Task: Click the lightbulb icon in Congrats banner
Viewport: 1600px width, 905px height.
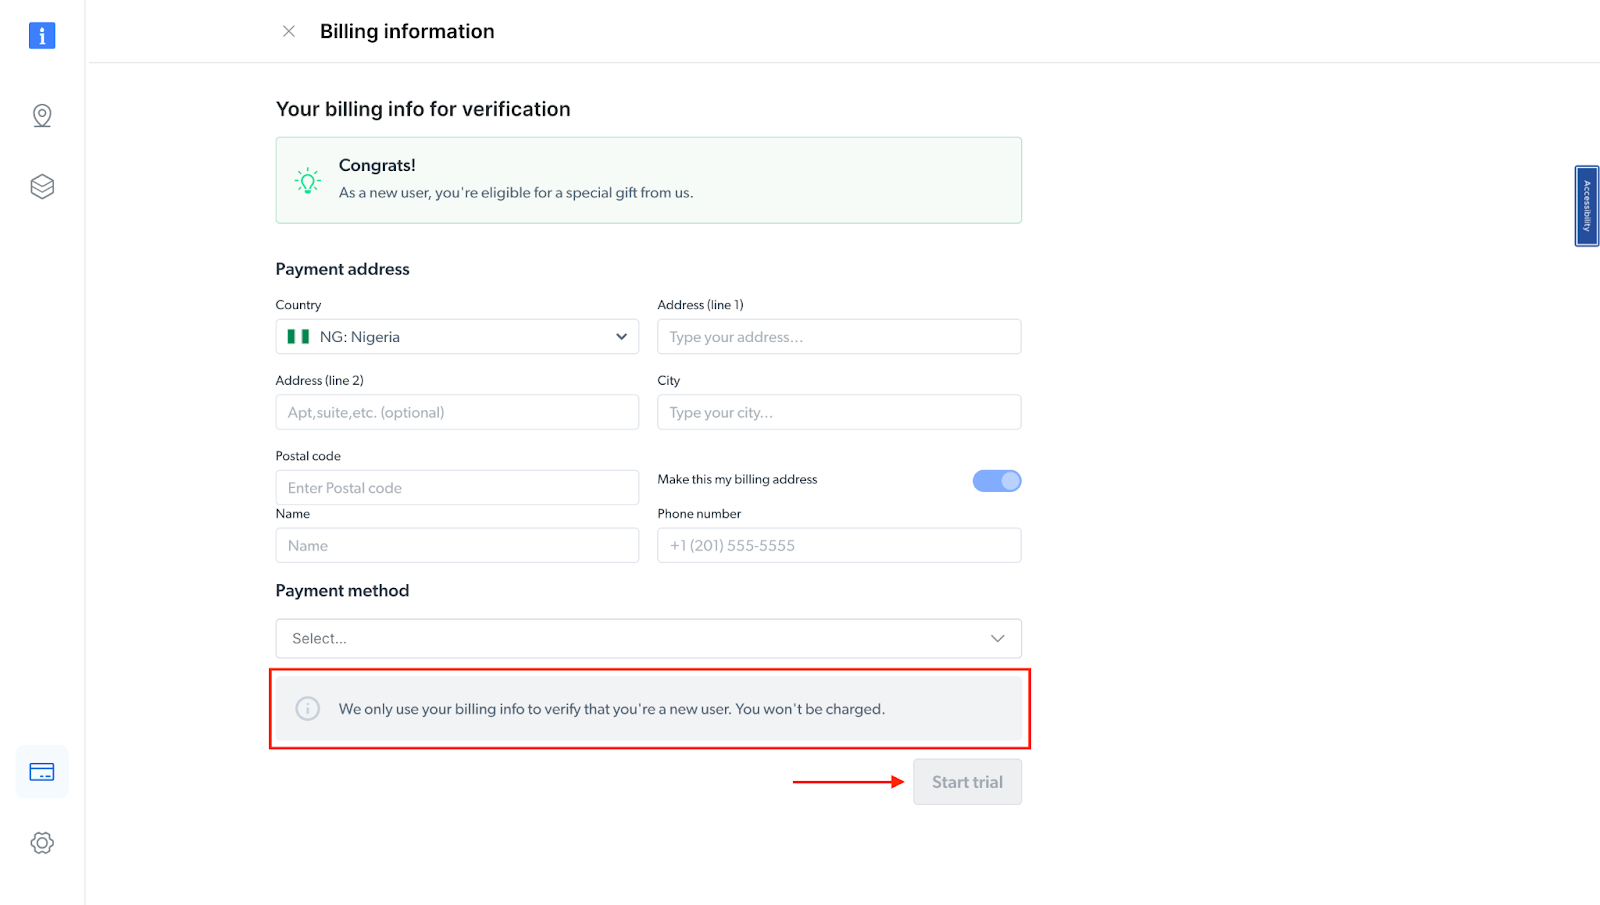Action: (308, 181)
